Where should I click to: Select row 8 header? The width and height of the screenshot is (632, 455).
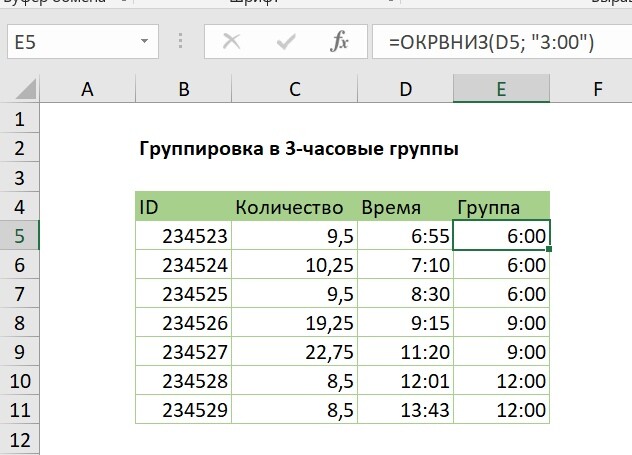19,322
